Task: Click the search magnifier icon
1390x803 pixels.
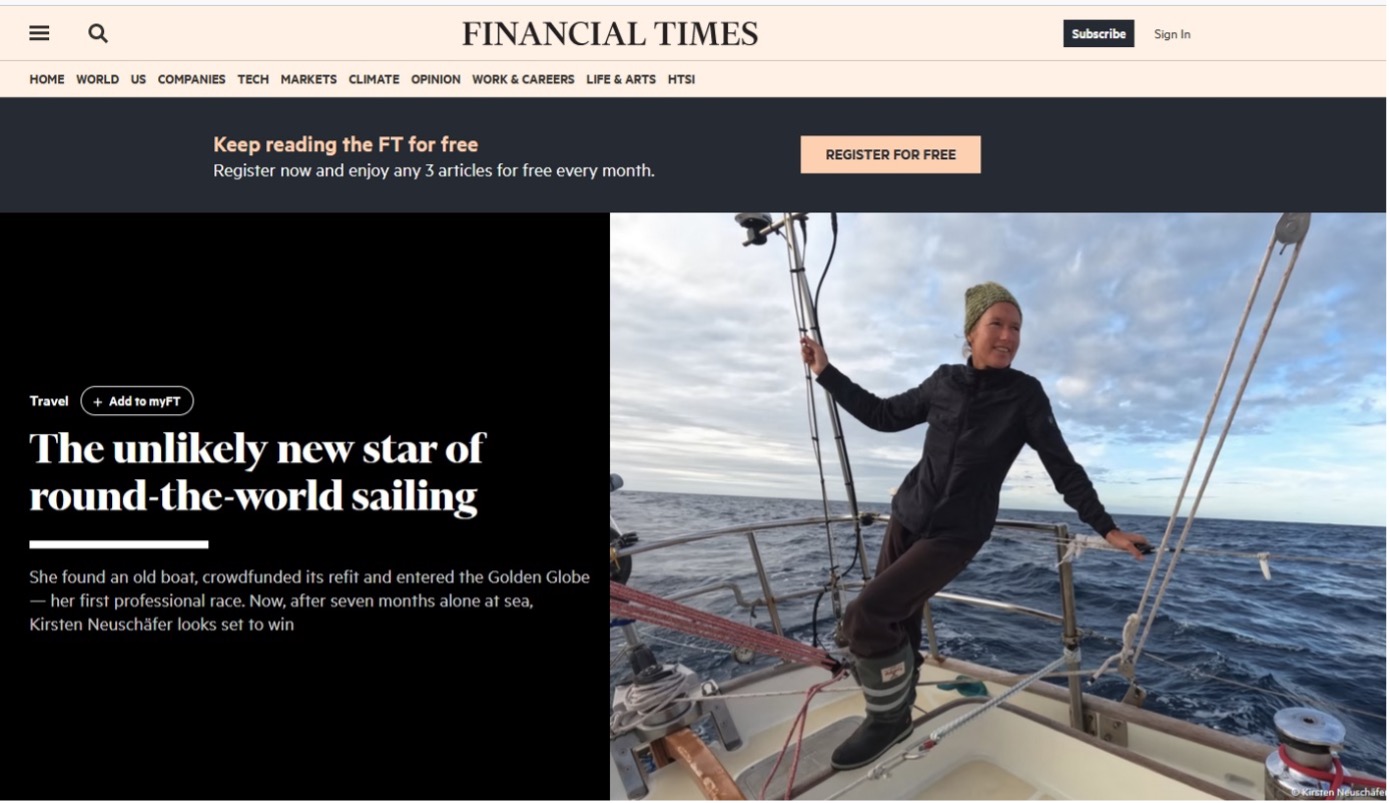Action: 97,33
